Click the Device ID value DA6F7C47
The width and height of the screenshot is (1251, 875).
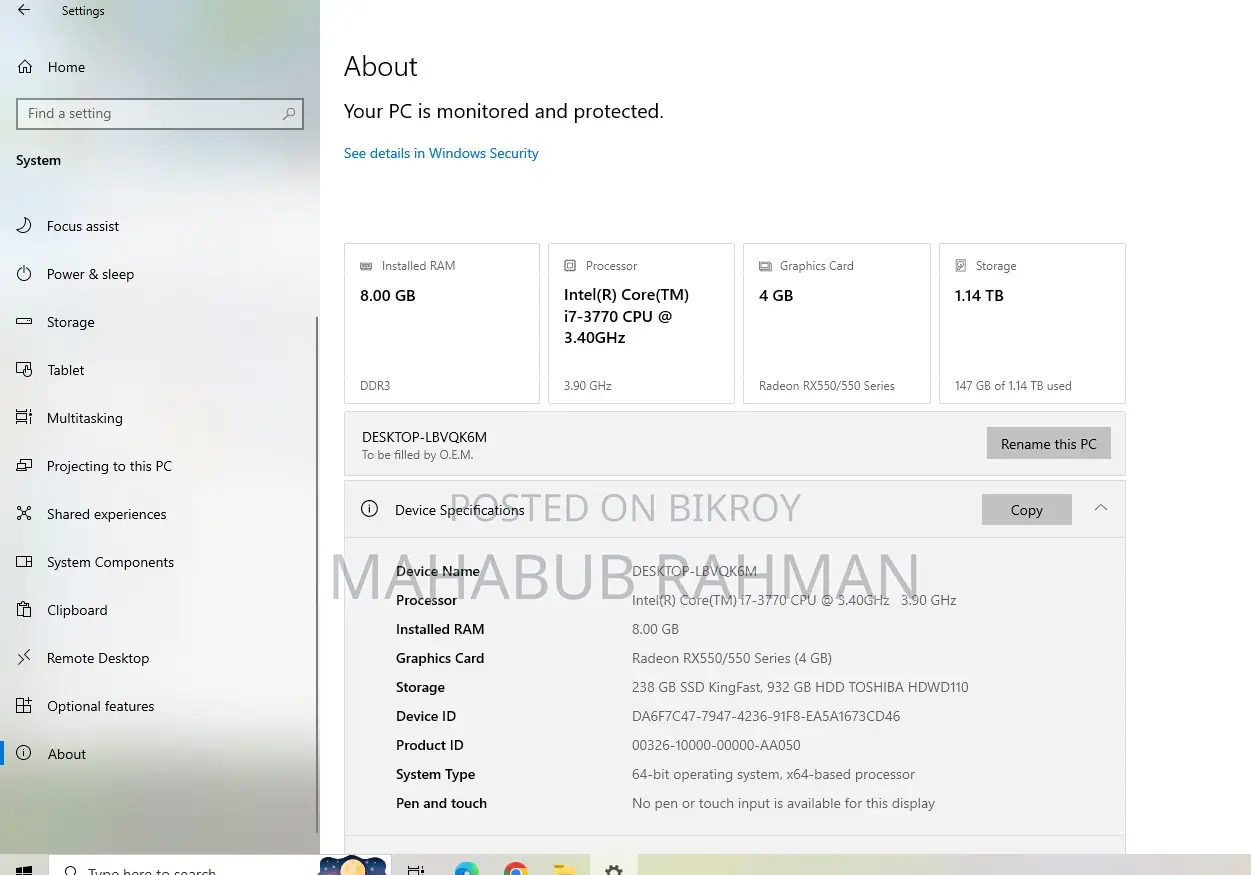[x=766, y=716]
